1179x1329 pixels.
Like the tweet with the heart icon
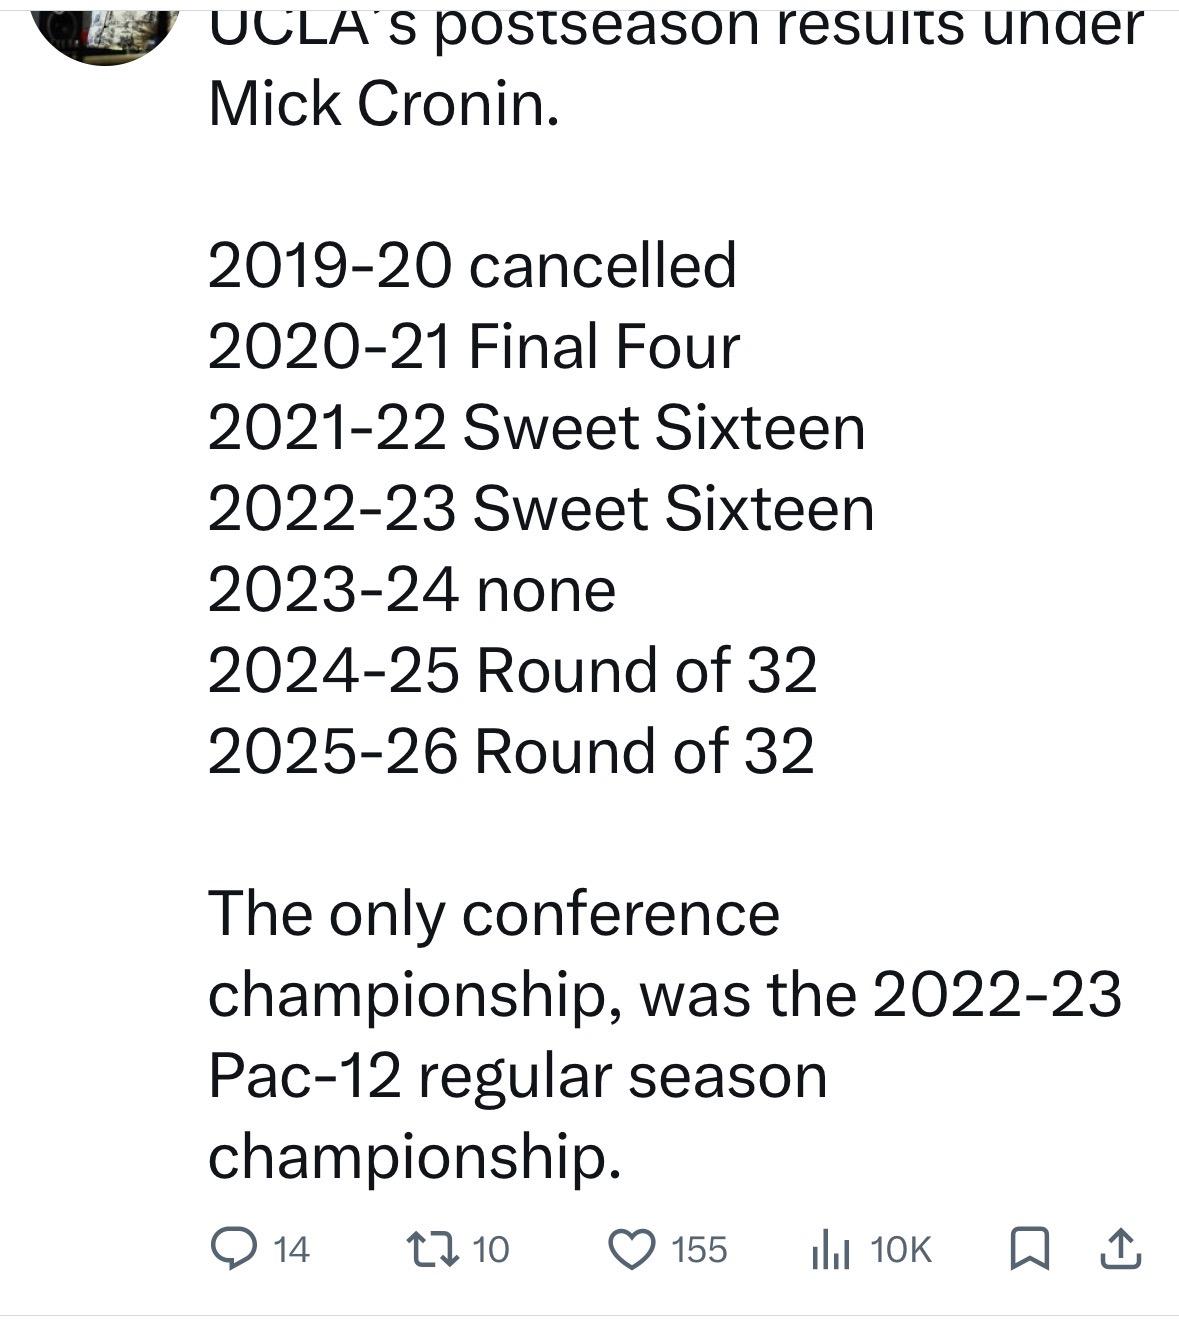(x=632, y=1250)
